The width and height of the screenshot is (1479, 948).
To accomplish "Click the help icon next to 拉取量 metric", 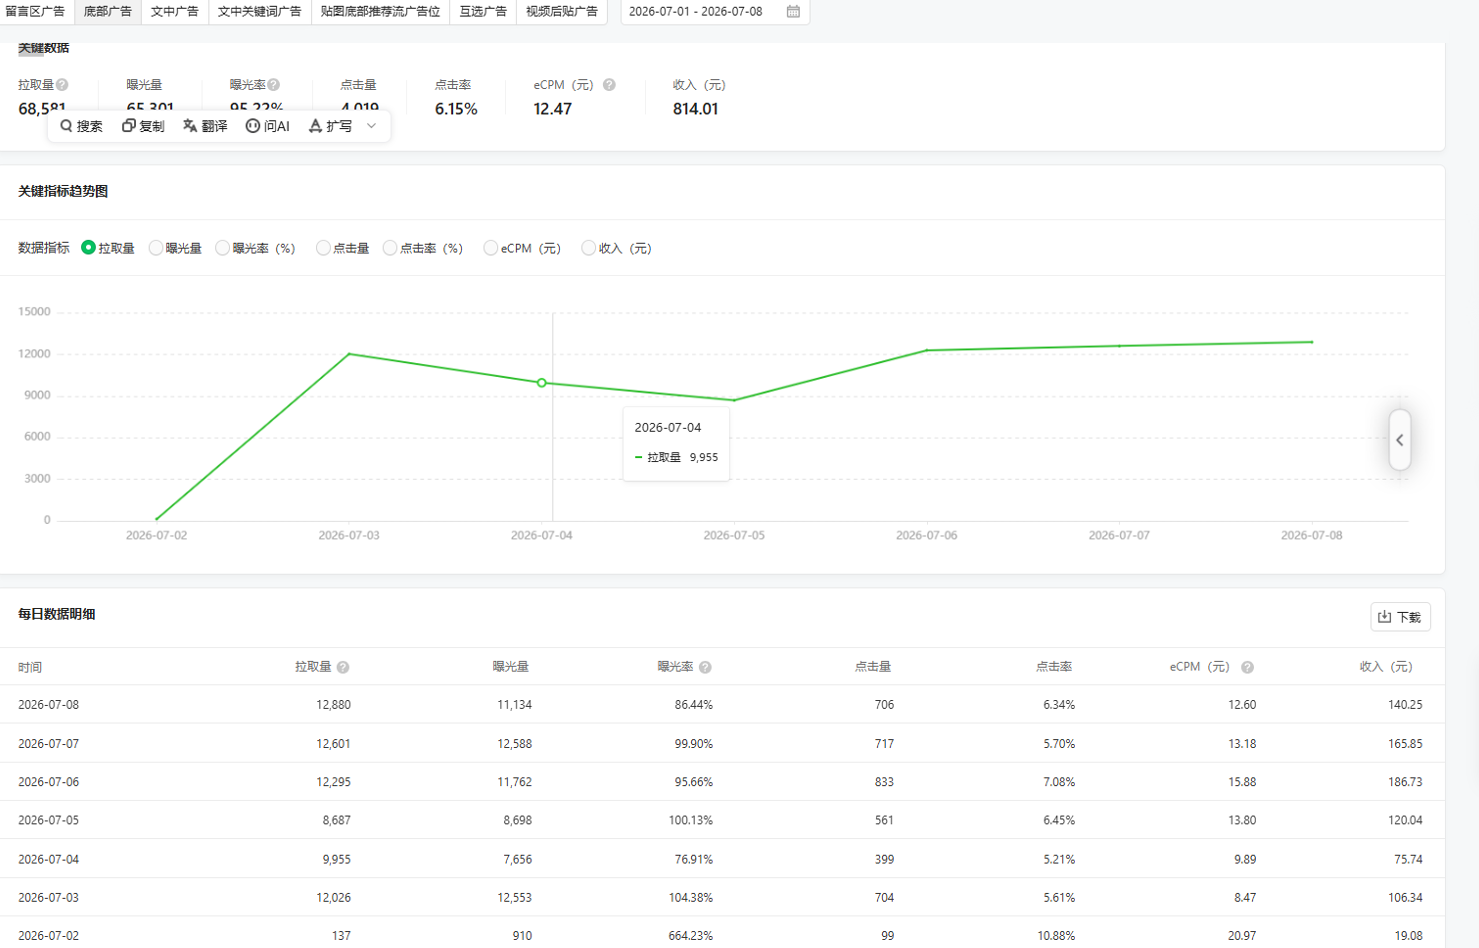I will coord(62,85).
